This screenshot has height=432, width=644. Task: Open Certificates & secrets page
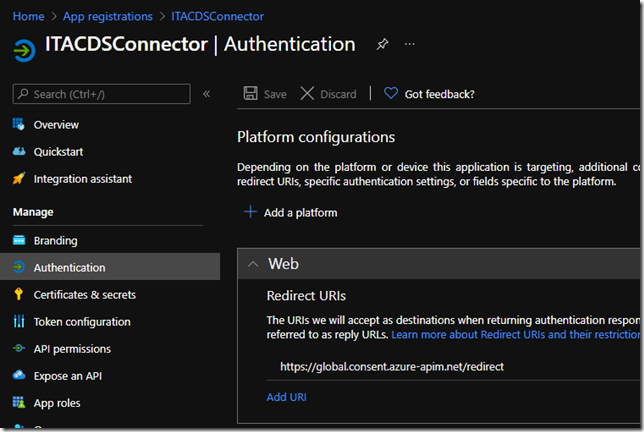[85, 295]
